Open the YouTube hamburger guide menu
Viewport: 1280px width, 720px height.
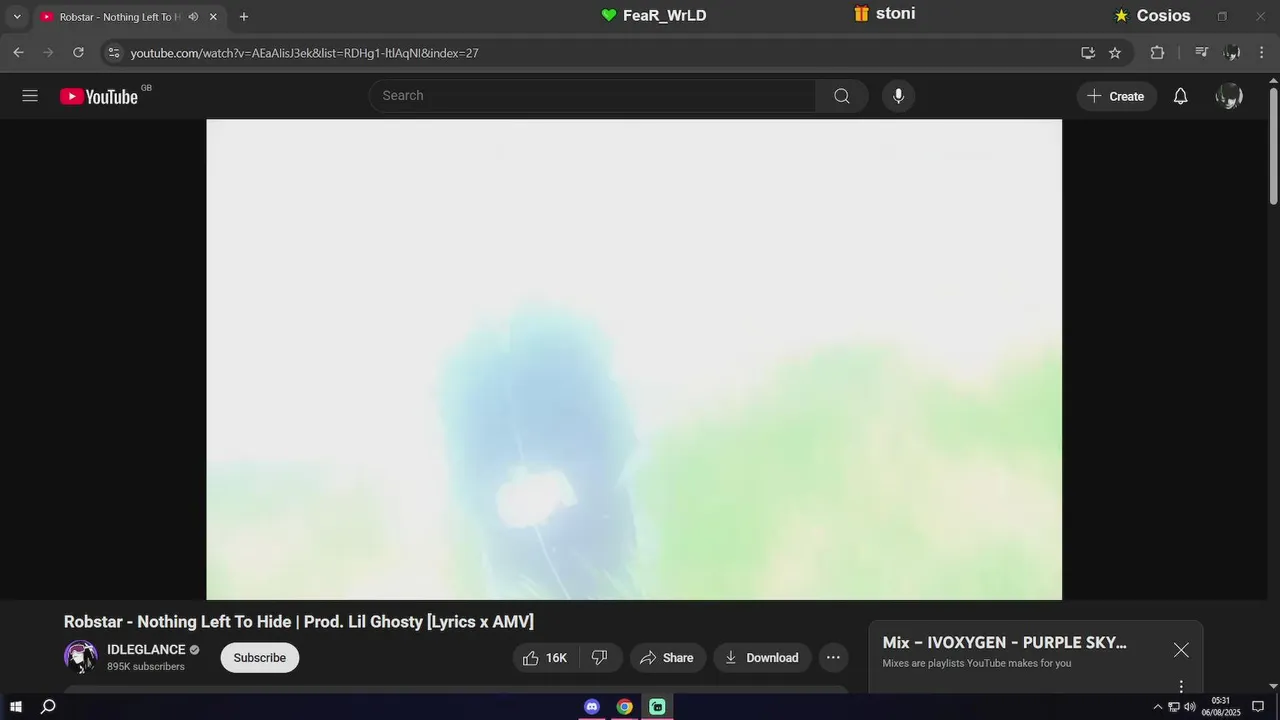[30, 96]
